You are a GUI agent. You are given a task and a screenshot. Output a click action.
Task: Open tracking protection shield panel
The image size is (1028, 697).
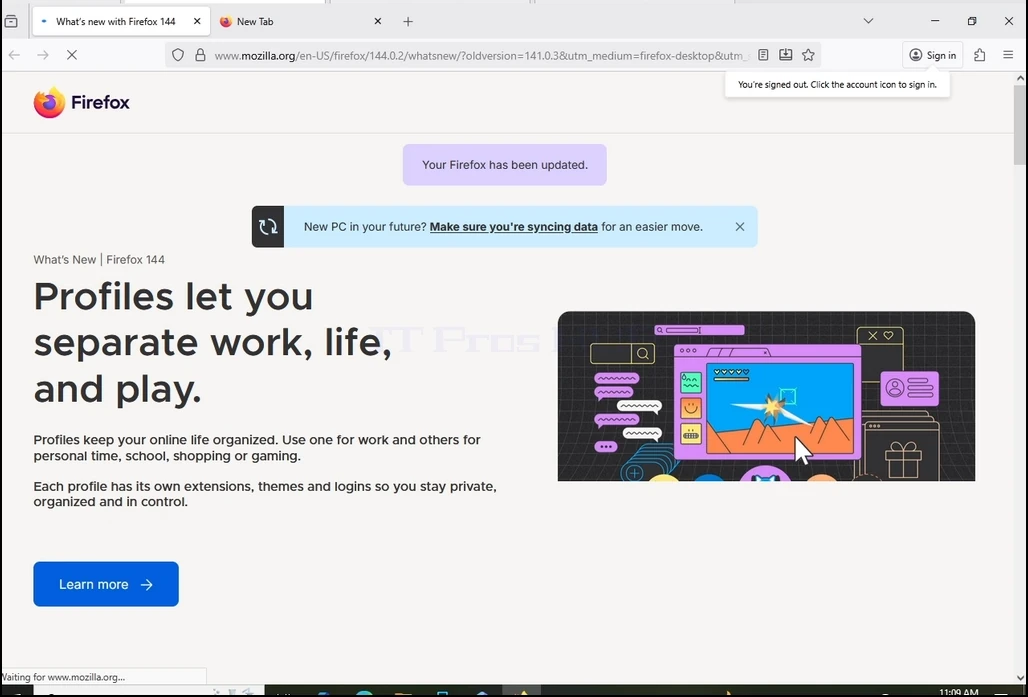pyautogui.click(x=178, y=56)
